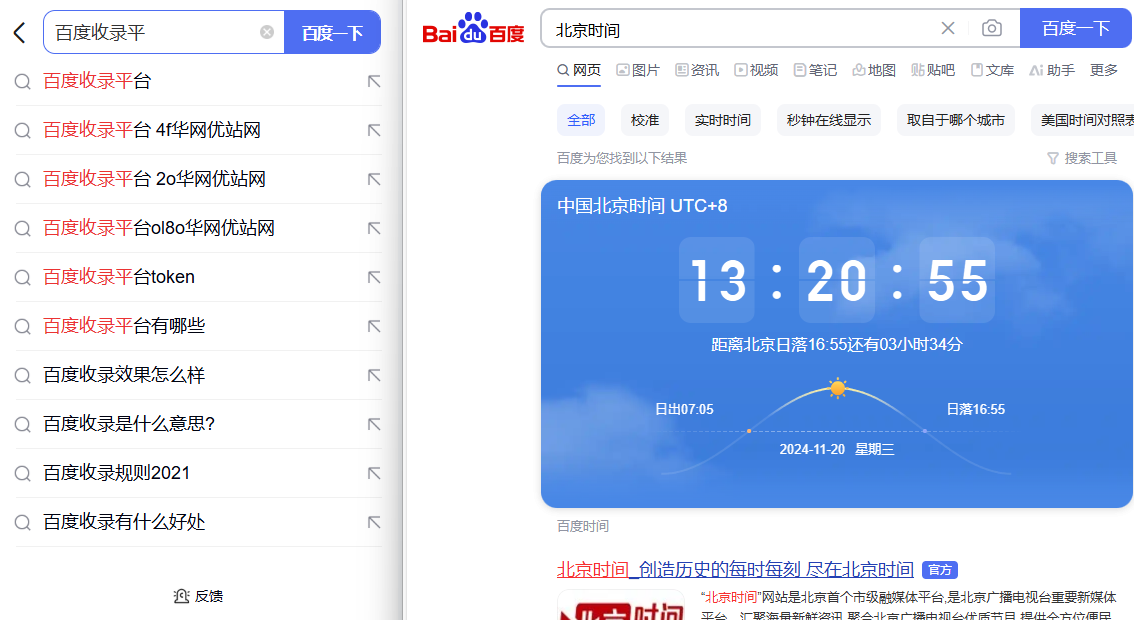Select suggestion 百度收录规则2021

click(198, 473)
